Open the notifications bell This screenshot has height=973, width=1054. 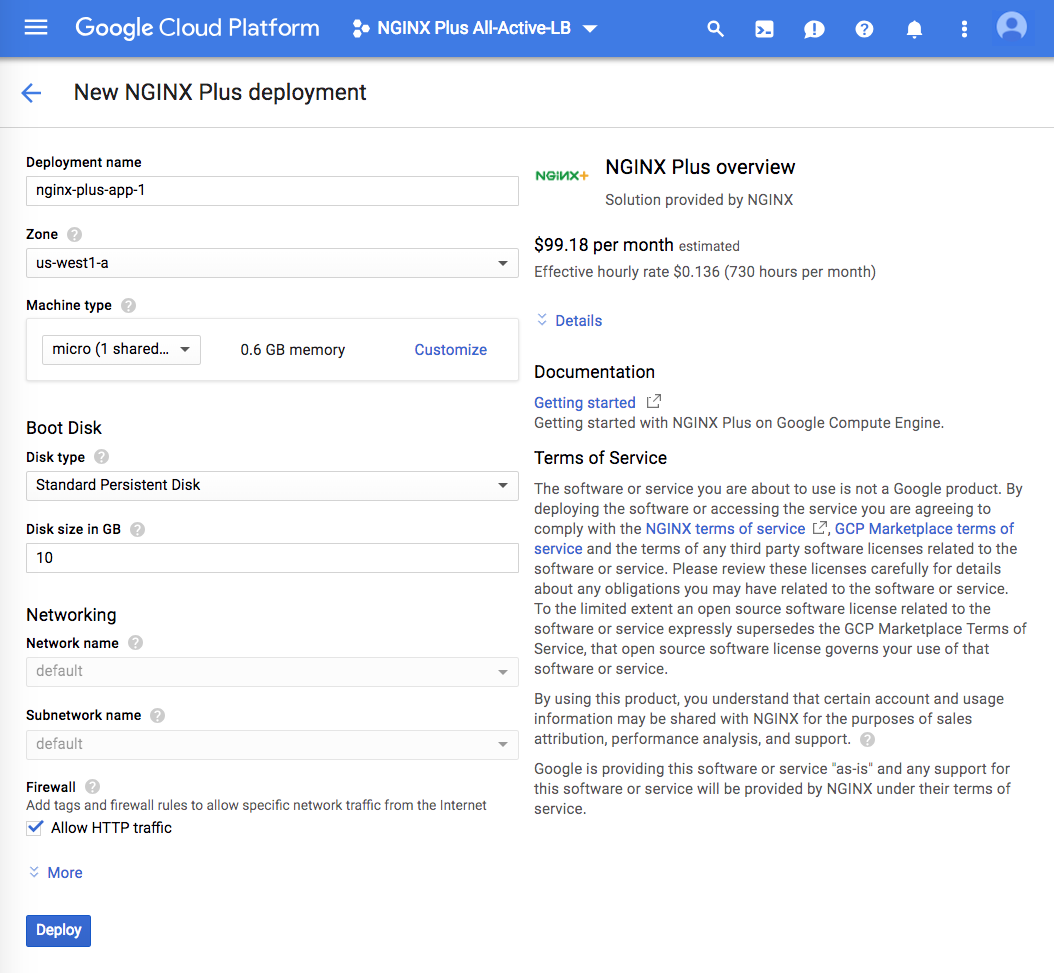pos(914,29)
